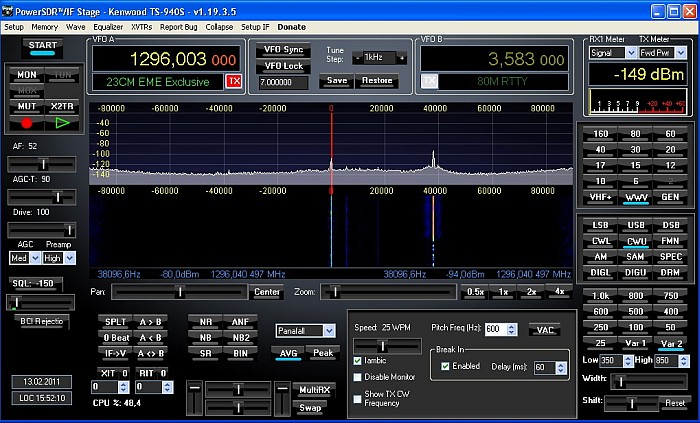Open the RX1 Meter Signal dropdown
This screenshot has width=700, height=423.
tap(631, 53)
